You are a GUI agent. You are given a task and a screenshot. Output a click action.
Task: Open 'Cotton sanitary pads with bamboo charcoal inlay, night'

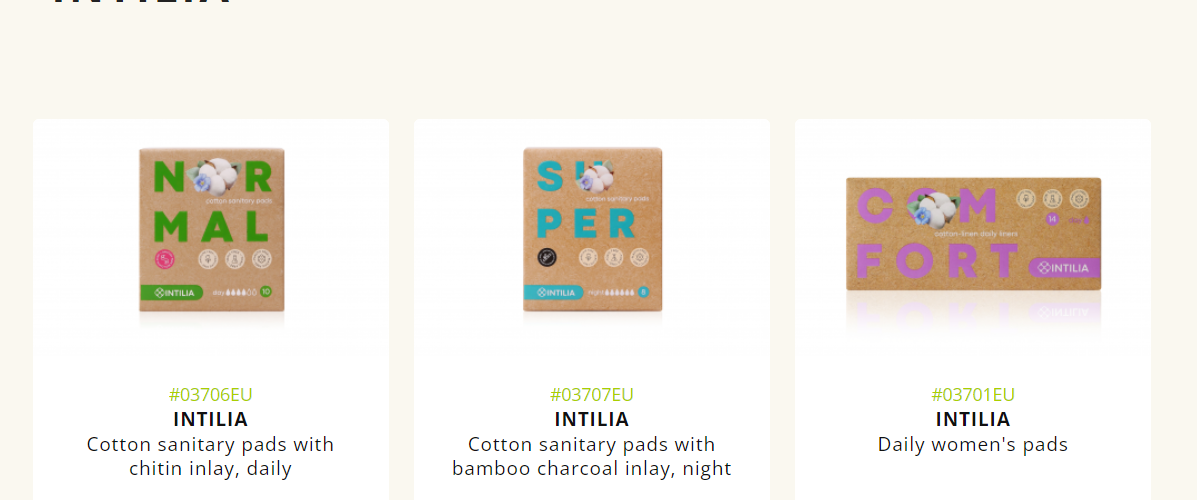point(592,456)
